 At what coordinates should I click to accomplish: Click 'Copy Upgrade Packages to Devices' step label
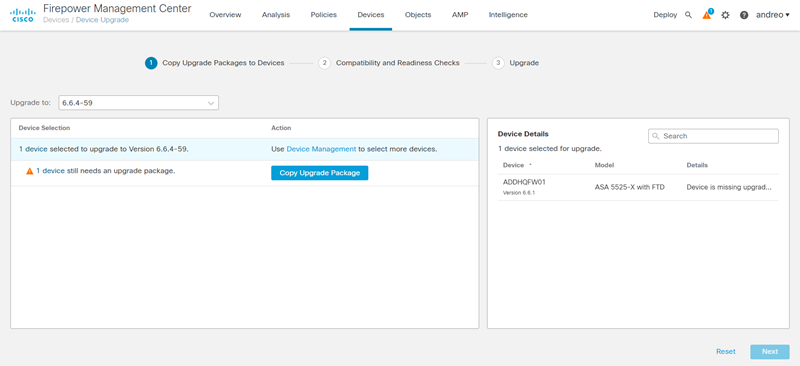pos(223,63)
